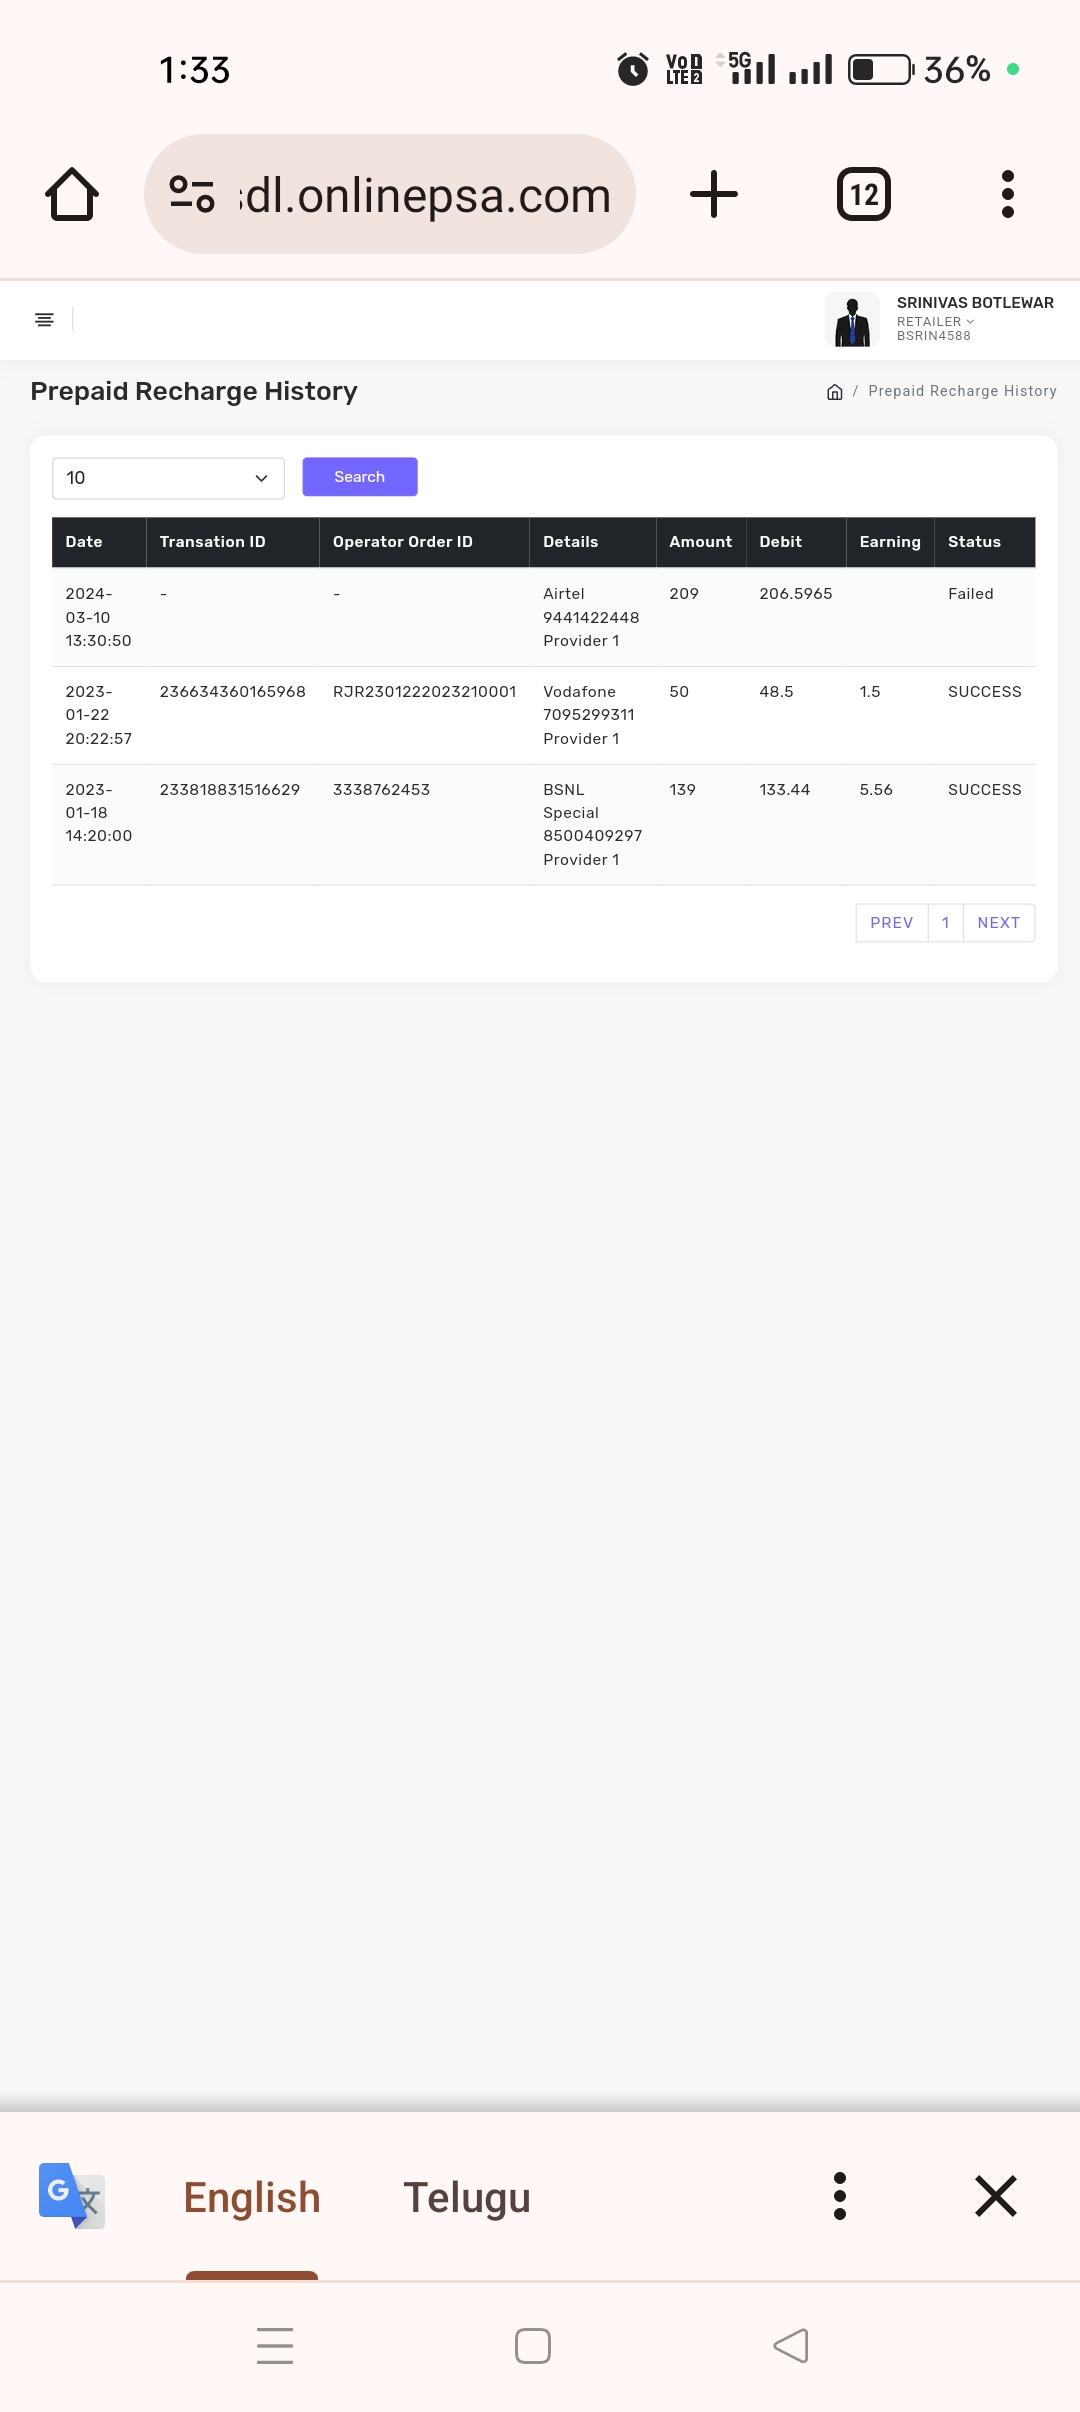This screenshot has height=2412, width=1080.
Task: Open the page size dropdown showing 10
Action: point(168,478)
